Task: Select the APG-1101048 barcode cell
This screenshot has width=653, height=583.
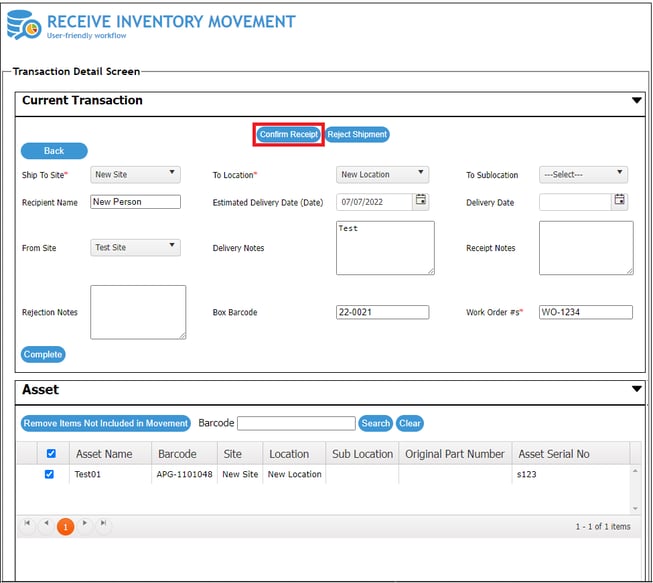Action: (x=184, y=474)
